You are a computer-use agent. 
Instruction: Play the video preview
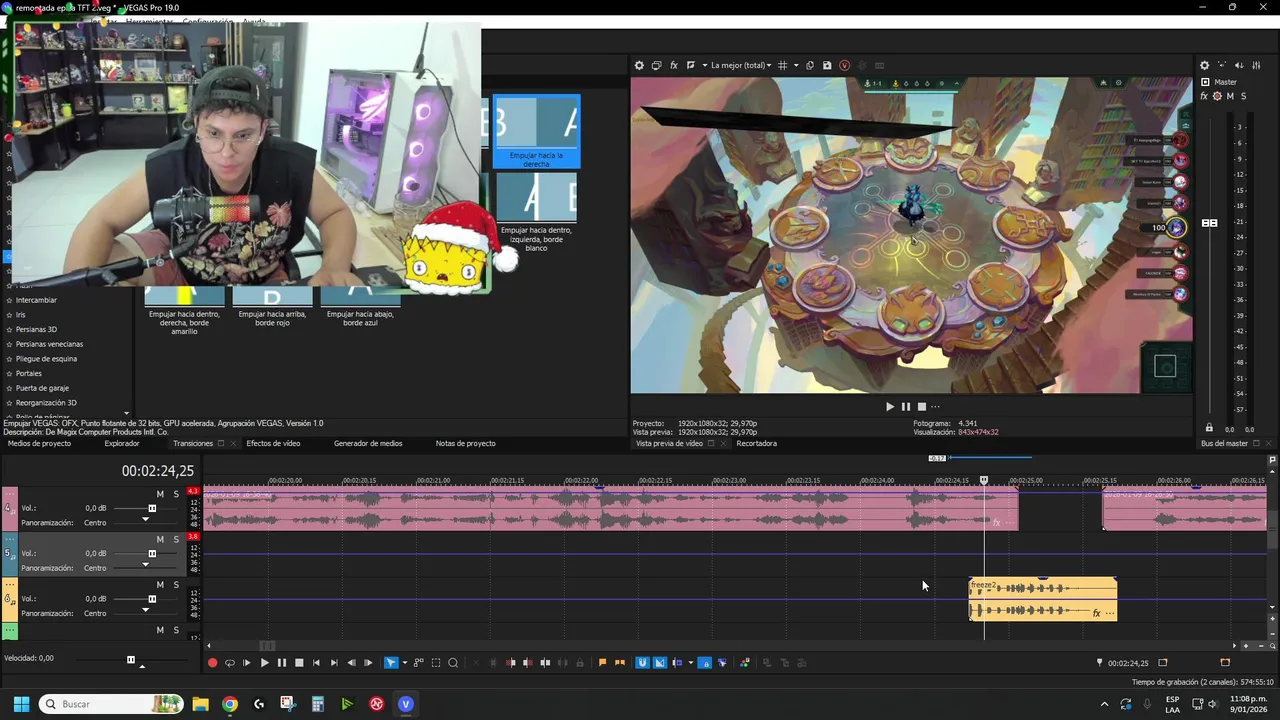tap(889, 406)
